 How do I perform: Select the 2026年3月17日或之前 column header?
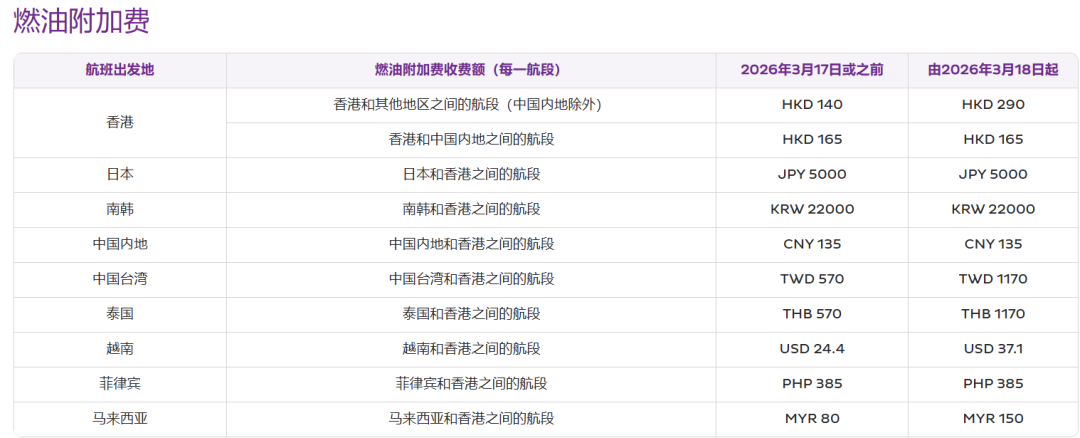point(812,70)
